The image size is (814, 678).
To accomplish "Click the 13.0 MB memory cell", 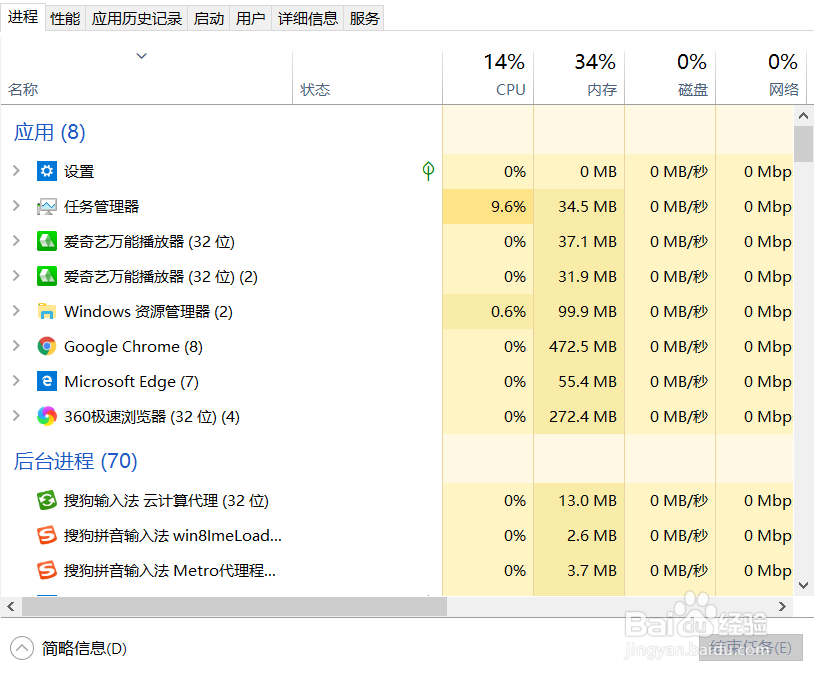I will coord(579,500).
